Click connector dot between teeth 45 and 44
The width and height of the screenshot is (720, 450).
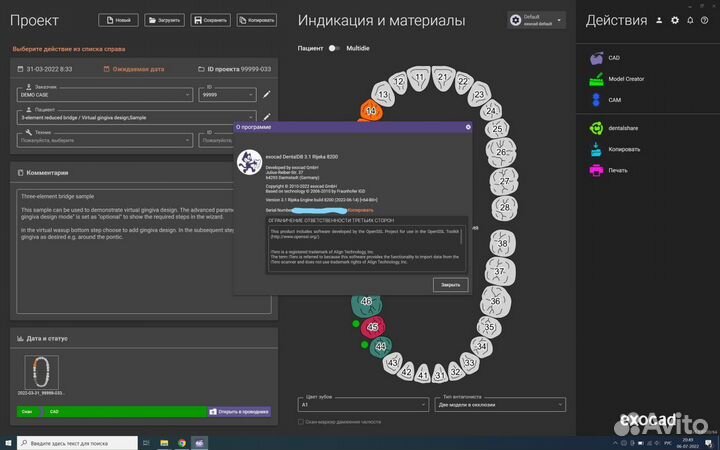pos(365,344)
